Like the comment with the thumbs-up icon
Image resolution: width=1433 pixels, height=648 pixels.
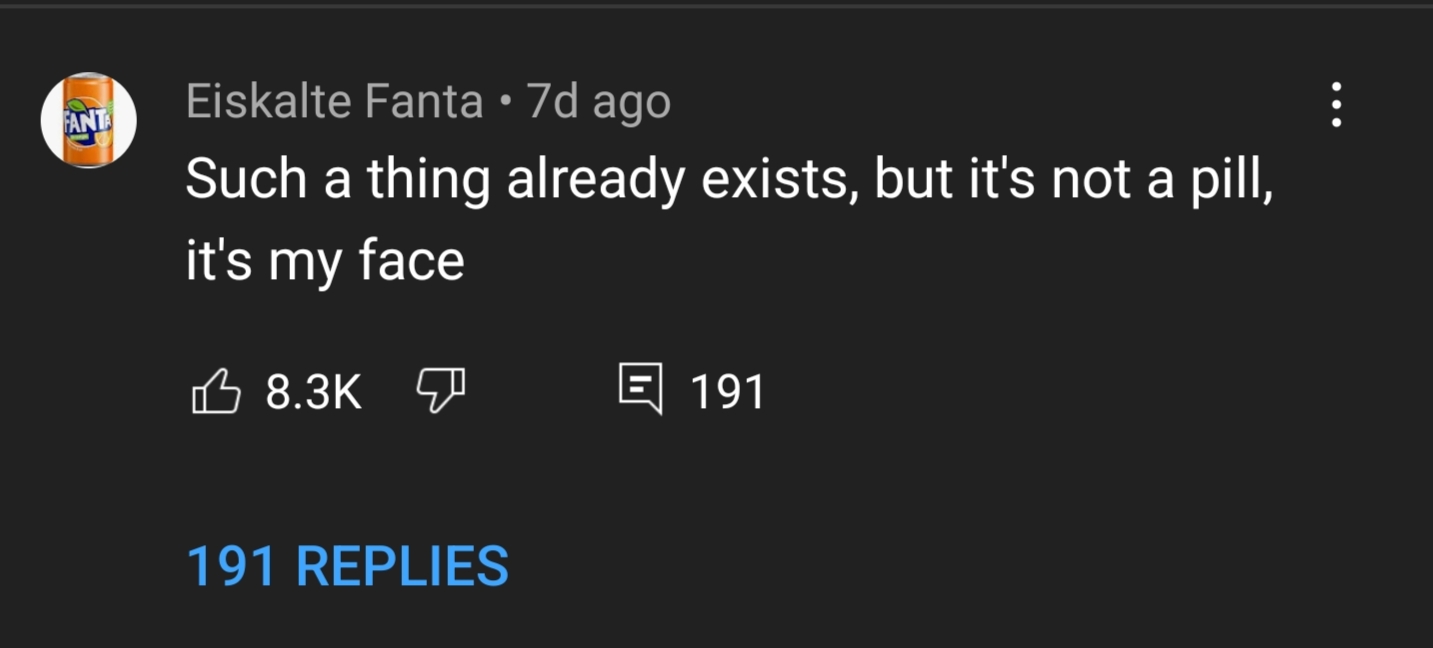(215, 391)
